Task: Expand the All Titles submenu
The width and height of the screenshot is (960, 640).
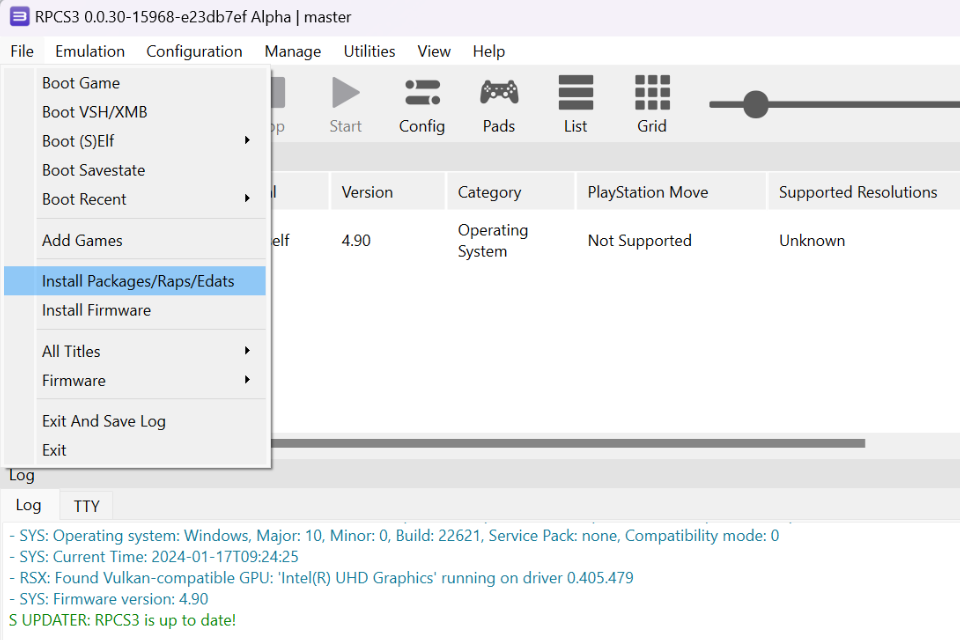Action: pos(135,352)
